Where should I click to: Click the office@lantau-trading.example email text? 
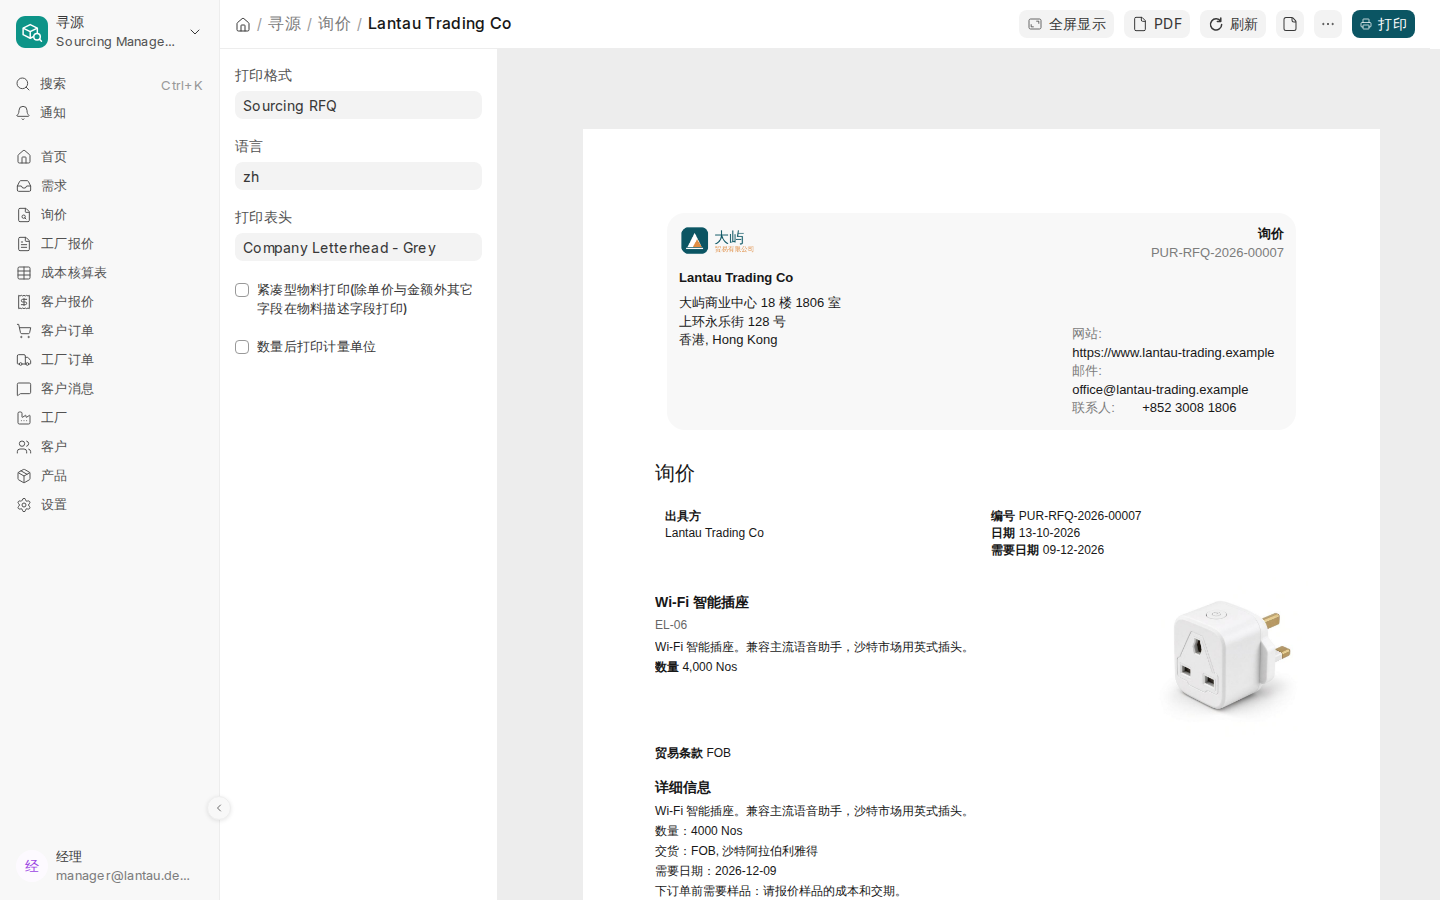tap(1160, 390)
